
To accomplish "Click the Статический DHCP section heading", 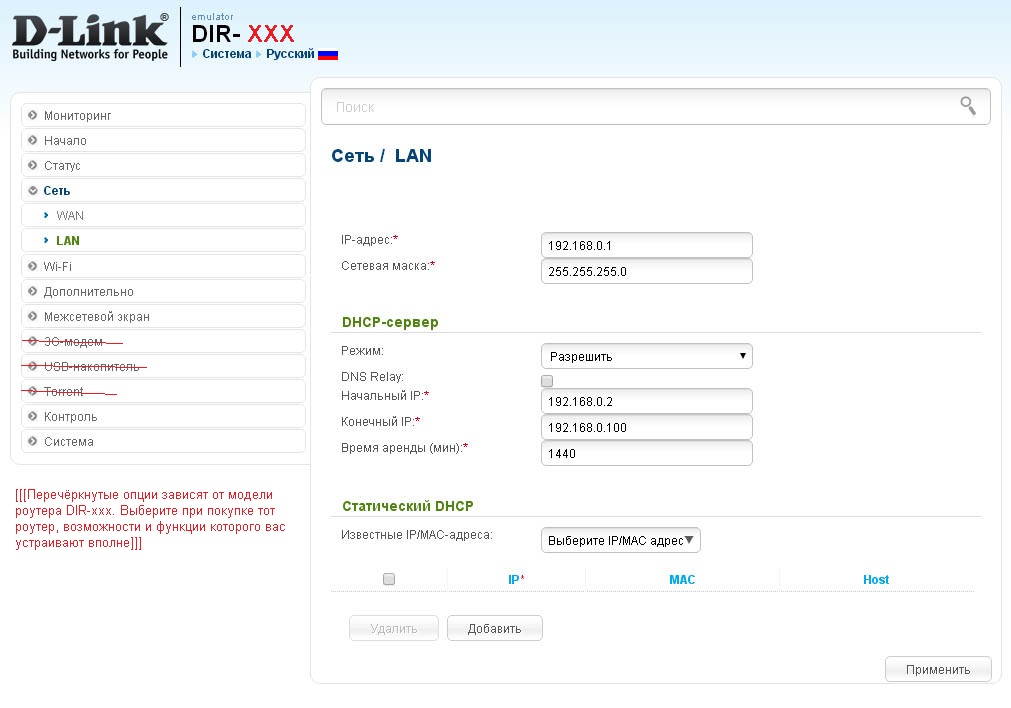I will point(407,506).
